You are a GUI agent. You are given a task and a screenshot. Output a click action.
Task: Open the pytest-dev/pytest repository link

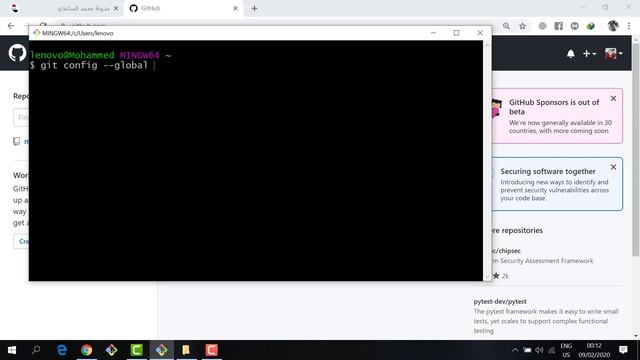pyautogui.click(x=500, y=302)
